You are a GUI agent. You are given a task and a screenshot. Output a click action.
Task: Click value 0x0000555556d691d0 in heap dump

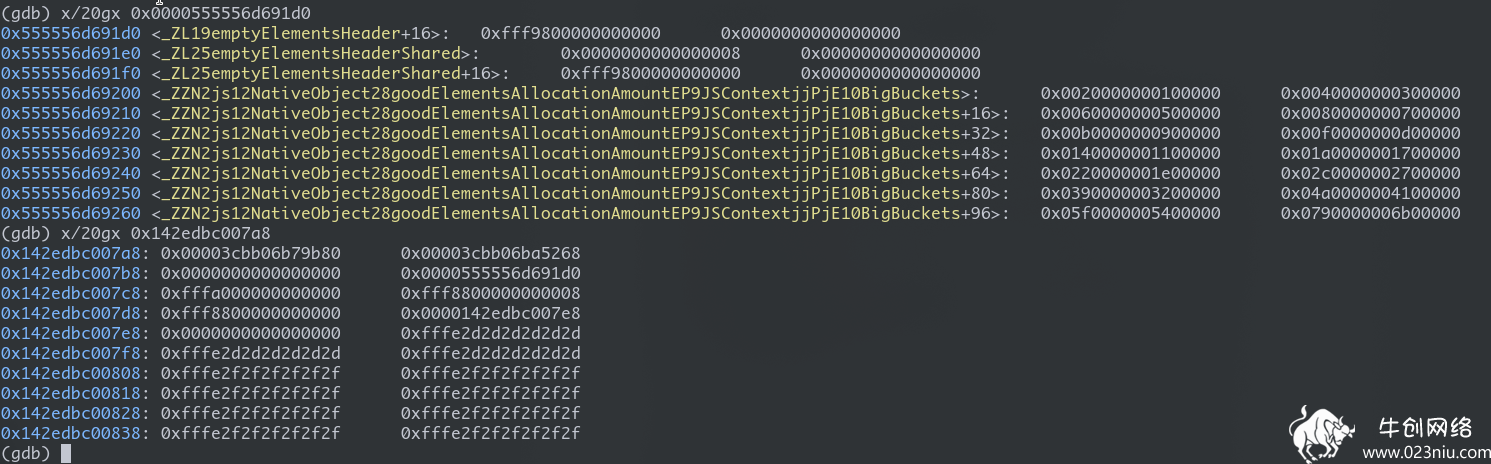pyautogui.click(x=490, y=273)
